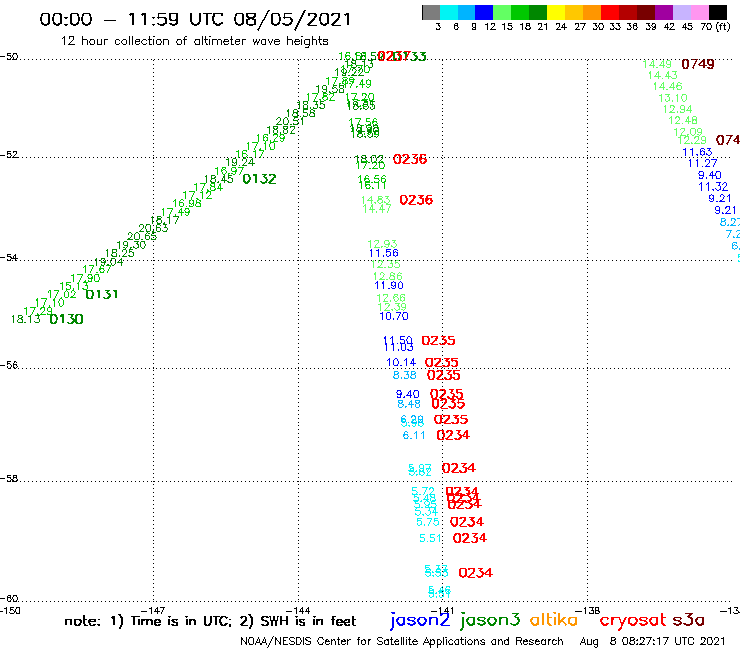
Task: Click the note about UTC time and SWH
Action: point(210,621)
